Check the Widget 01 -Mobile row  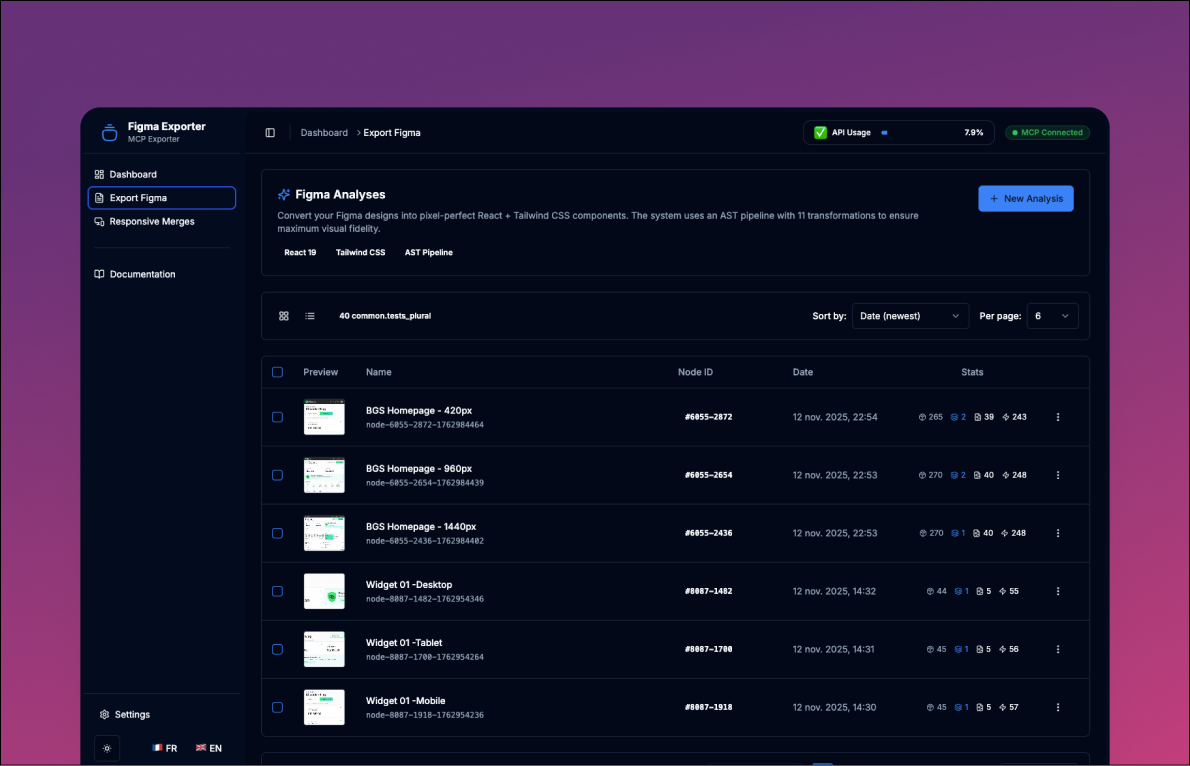tap(278, 708)
